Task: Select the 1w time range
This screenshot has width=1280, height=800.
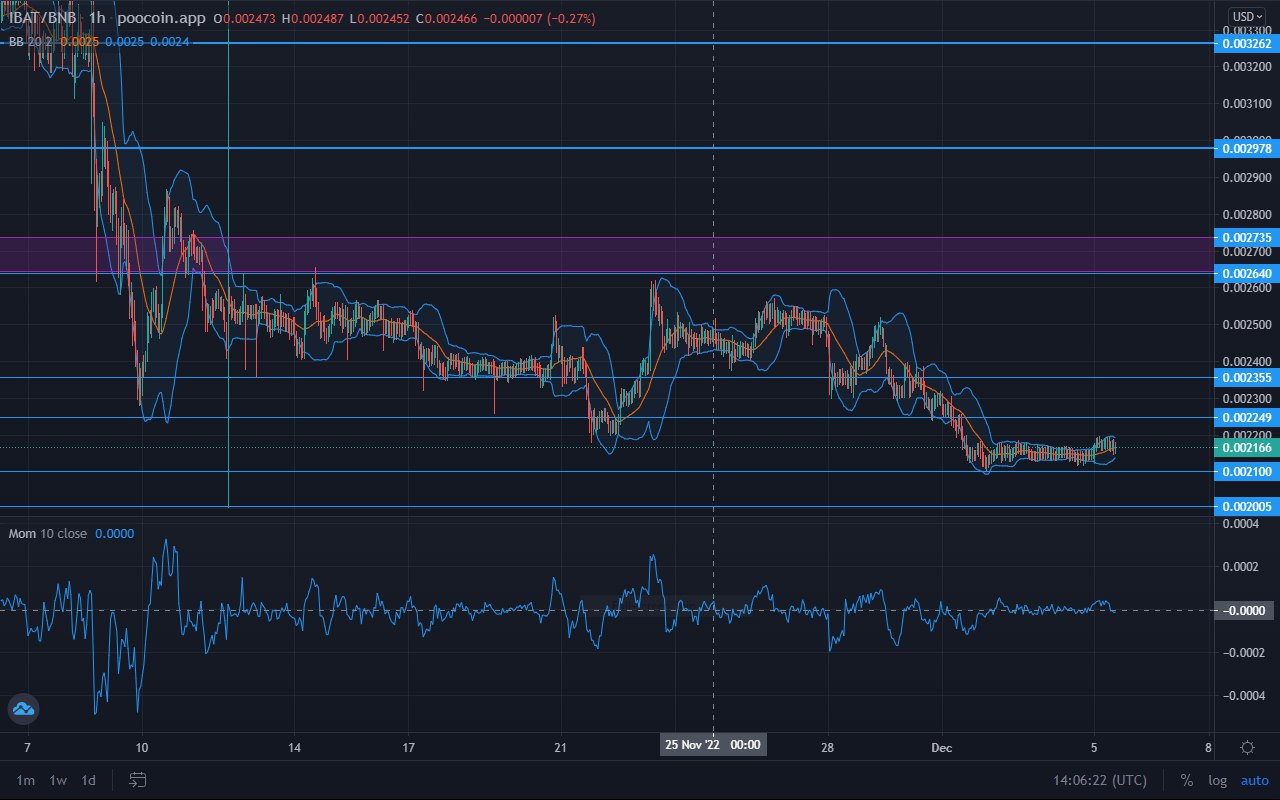Action: click(58, 780)
